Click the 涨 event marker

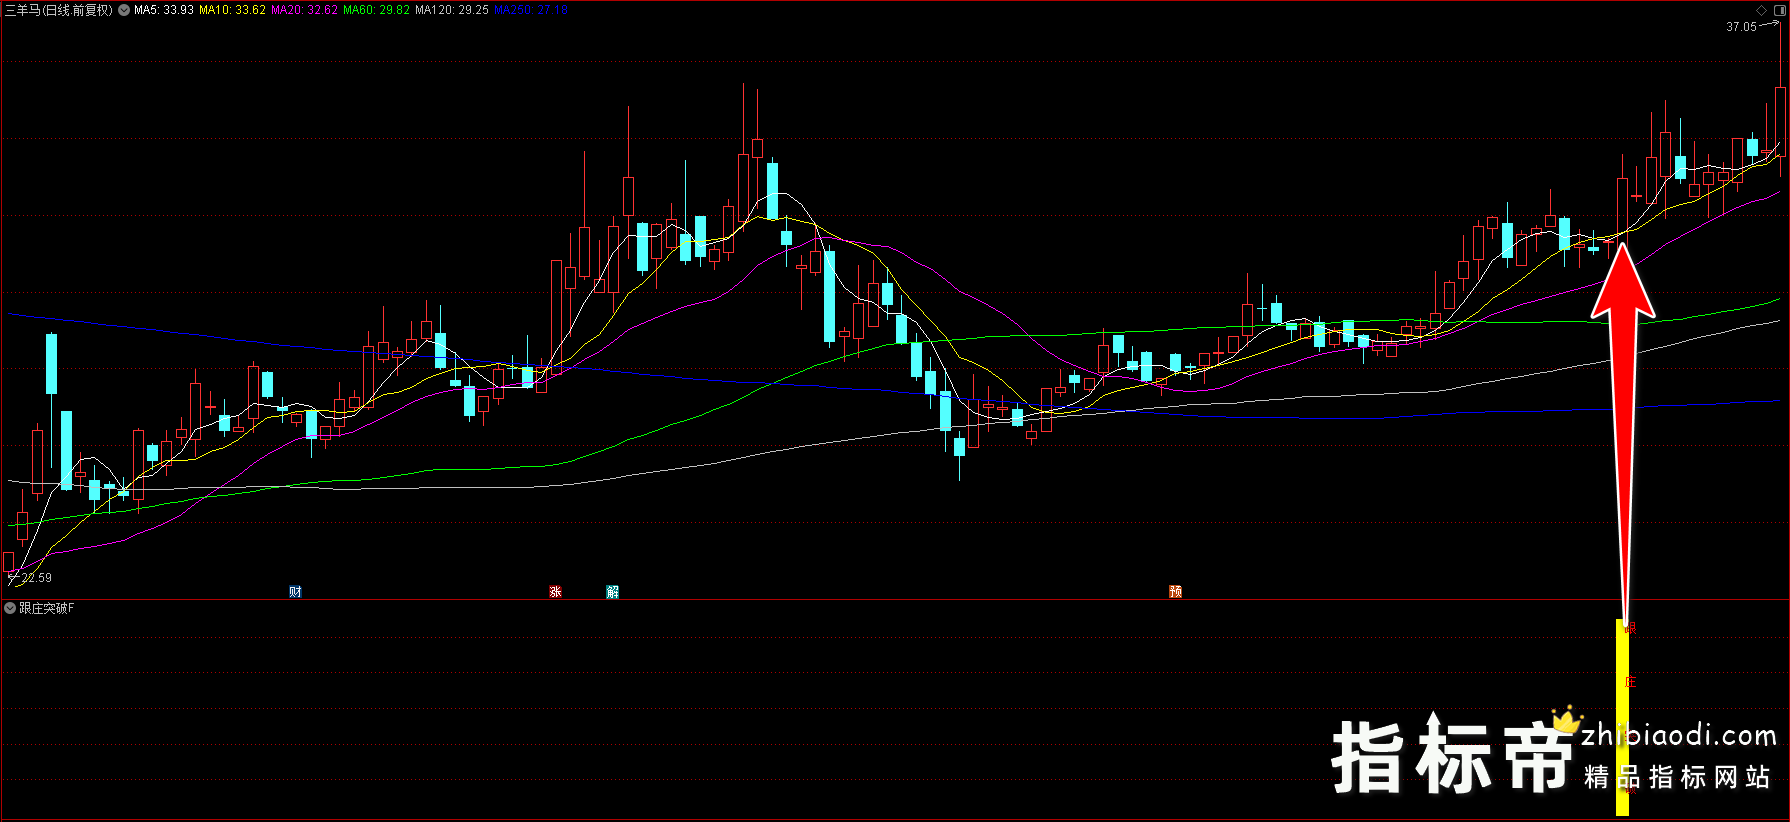tap(555, 592)
